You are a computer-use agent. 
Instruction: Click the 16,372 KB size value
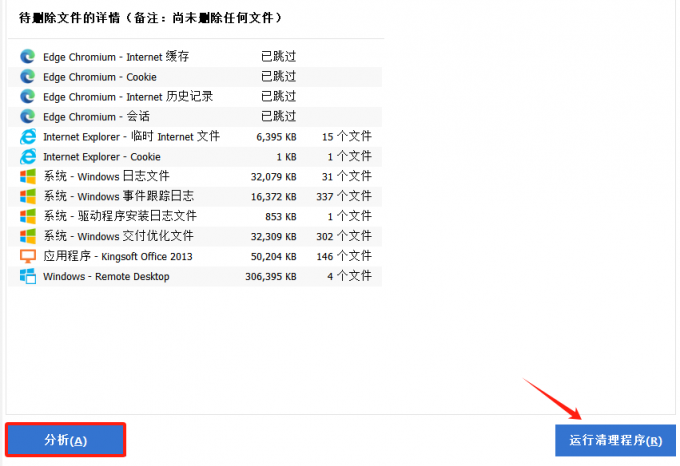pyautogui.click(x=274, y=197)
